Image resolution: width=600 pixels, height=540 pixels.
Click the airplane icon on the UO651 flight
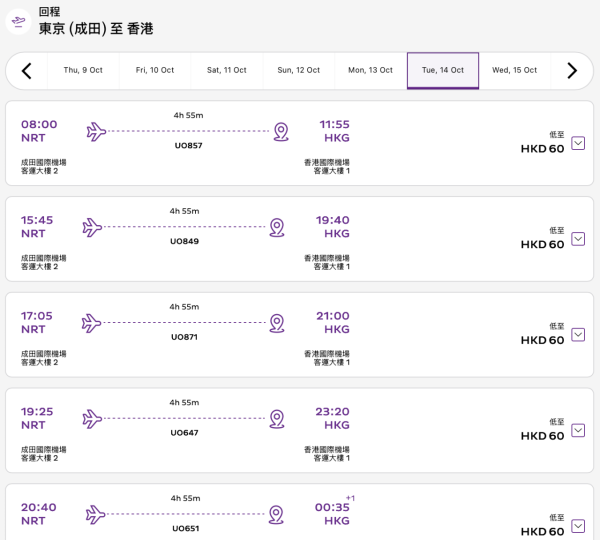[x=95, y=514]
